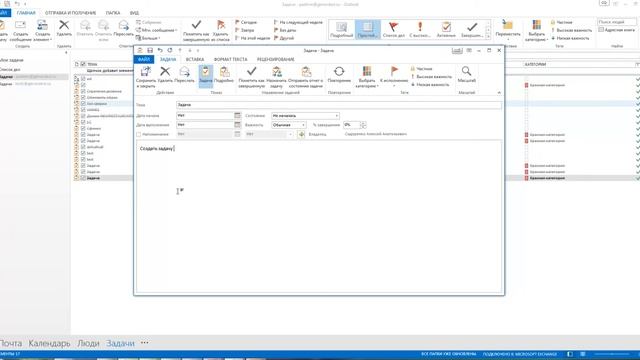Increase percent complete spinner value
Screen dimensions: 640x360
point(363,123)
